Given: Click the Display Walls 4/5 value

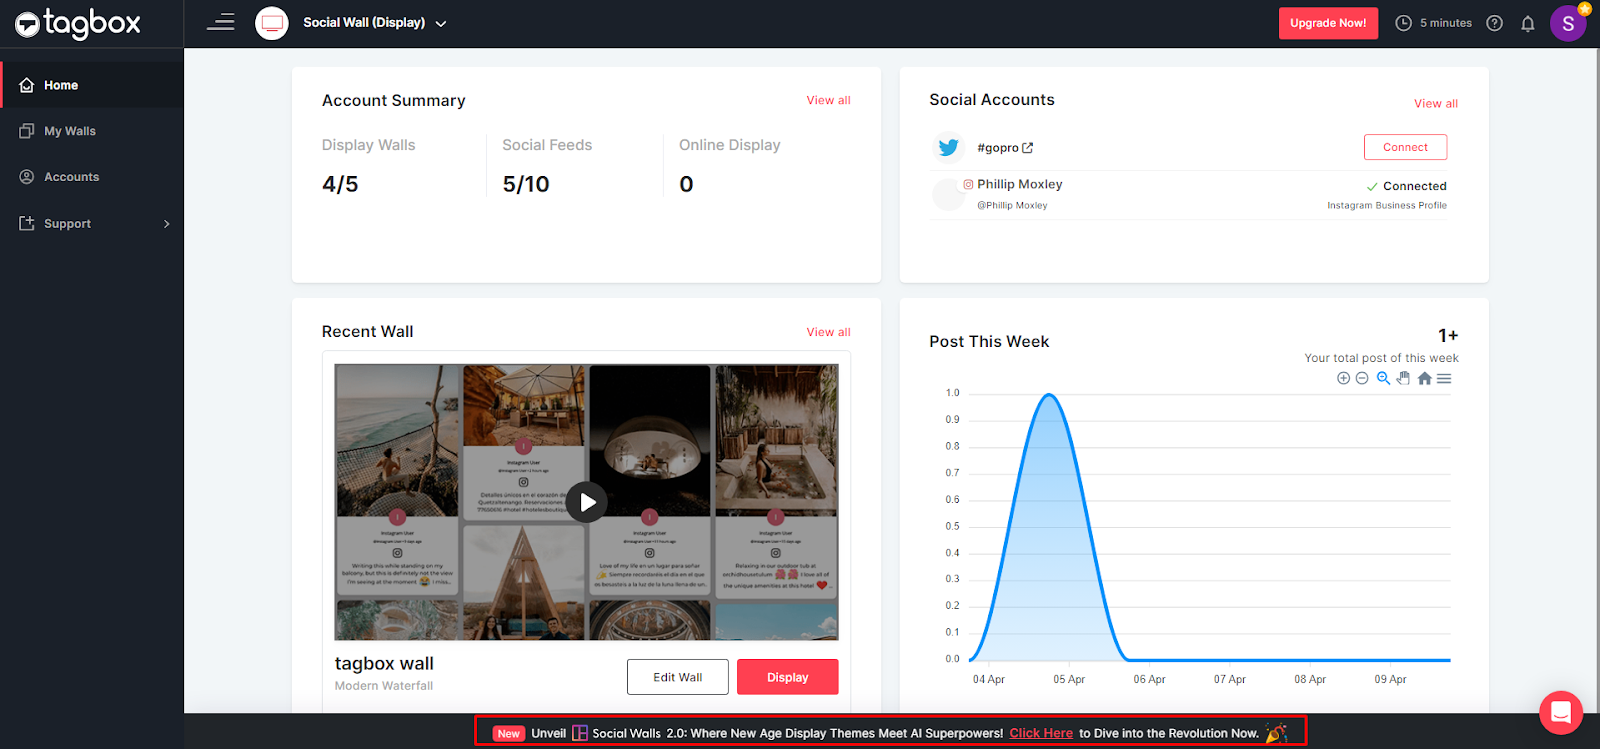Looking at the screenshot, I should pos(340,184).
